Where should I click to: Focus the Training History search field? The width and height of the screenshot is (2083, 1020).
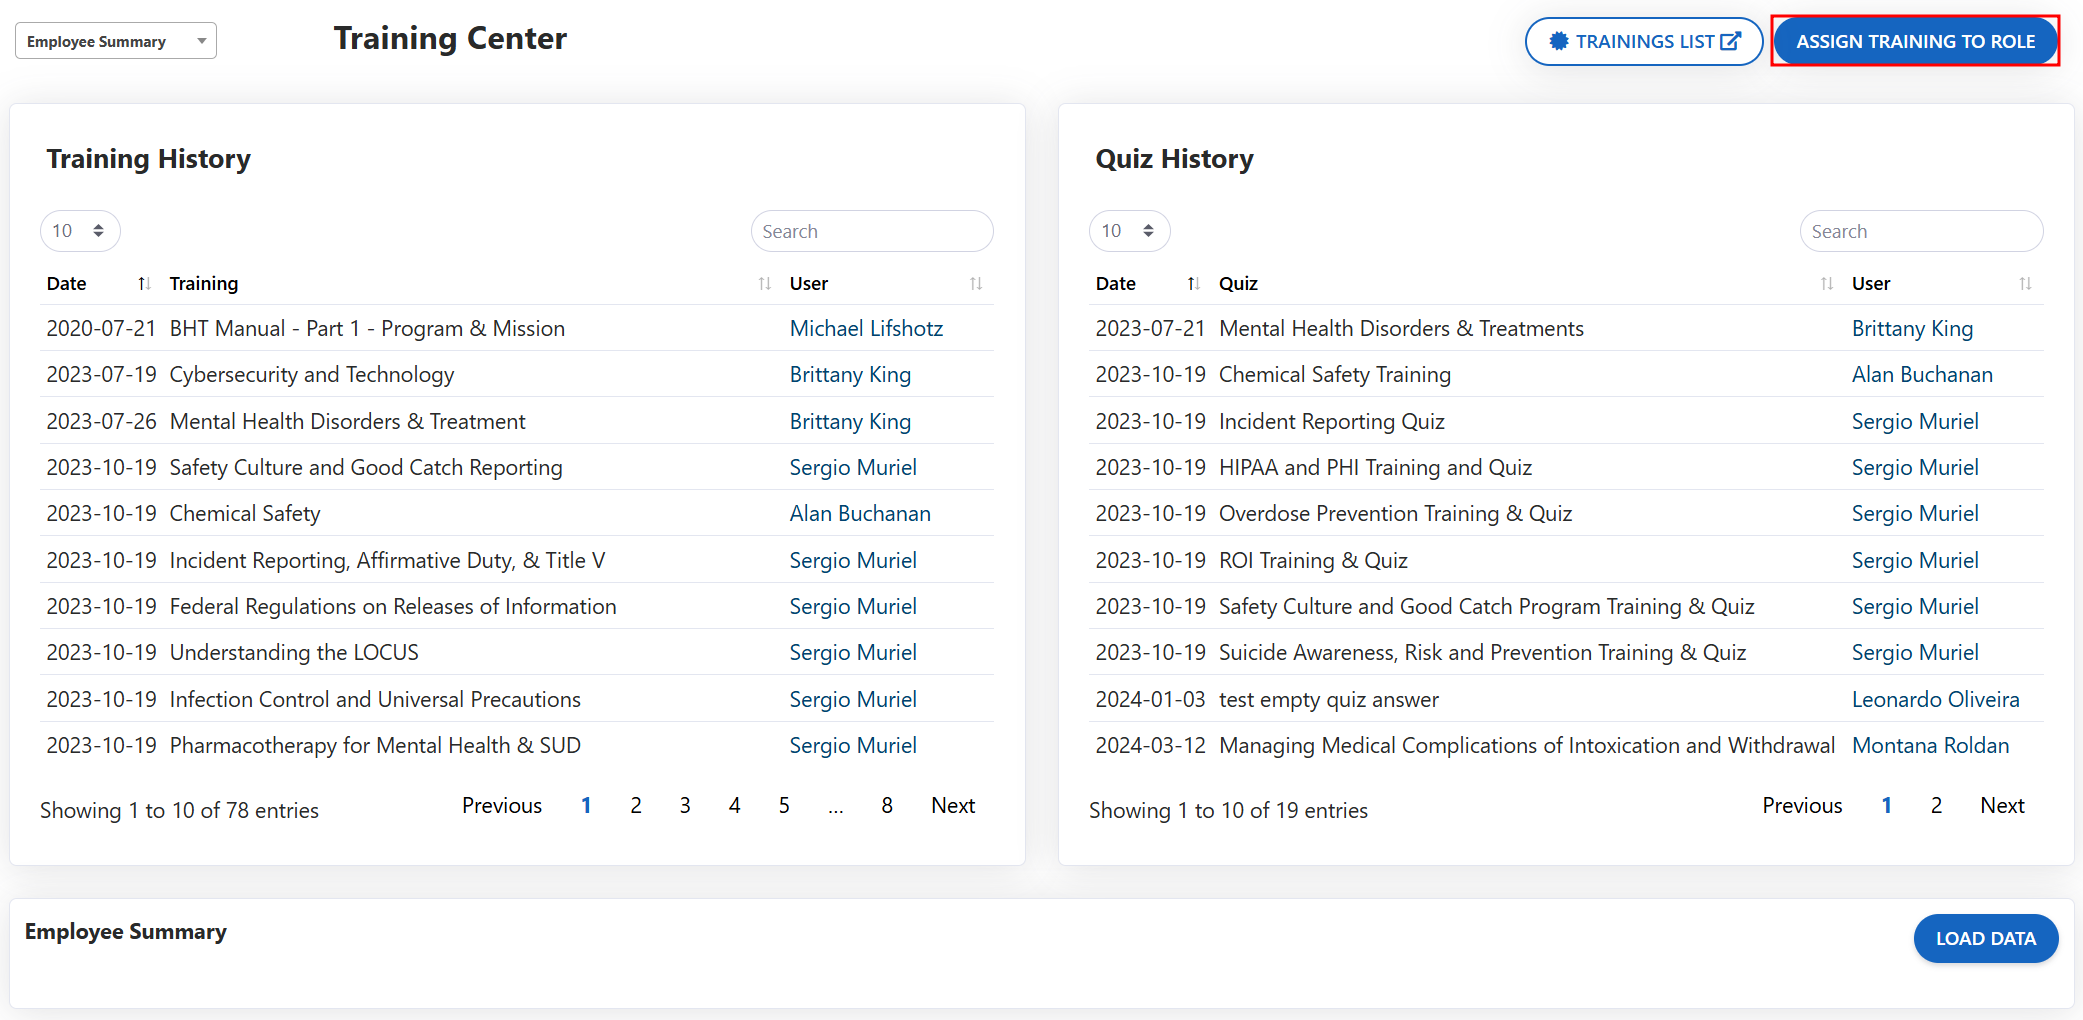871,232
